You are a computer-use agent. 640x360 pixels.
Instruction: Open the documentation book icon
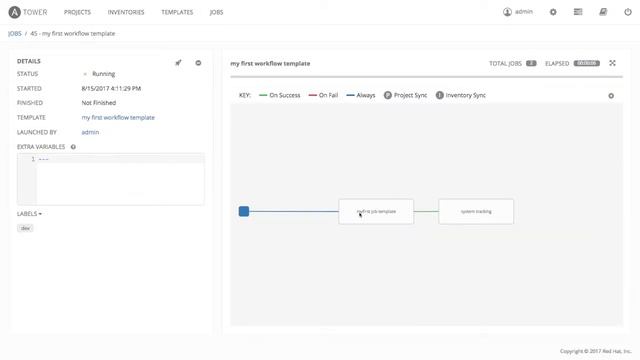603,12
